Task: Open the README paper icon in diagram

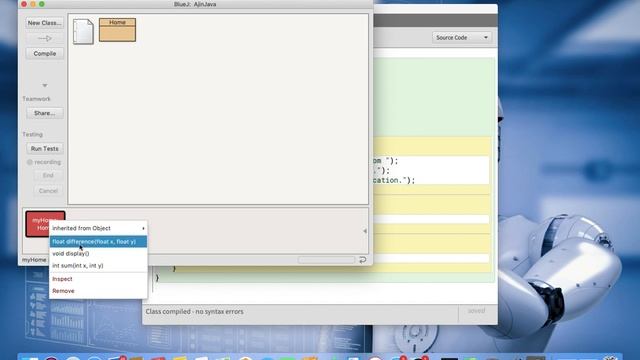Action: pos(83,31)
